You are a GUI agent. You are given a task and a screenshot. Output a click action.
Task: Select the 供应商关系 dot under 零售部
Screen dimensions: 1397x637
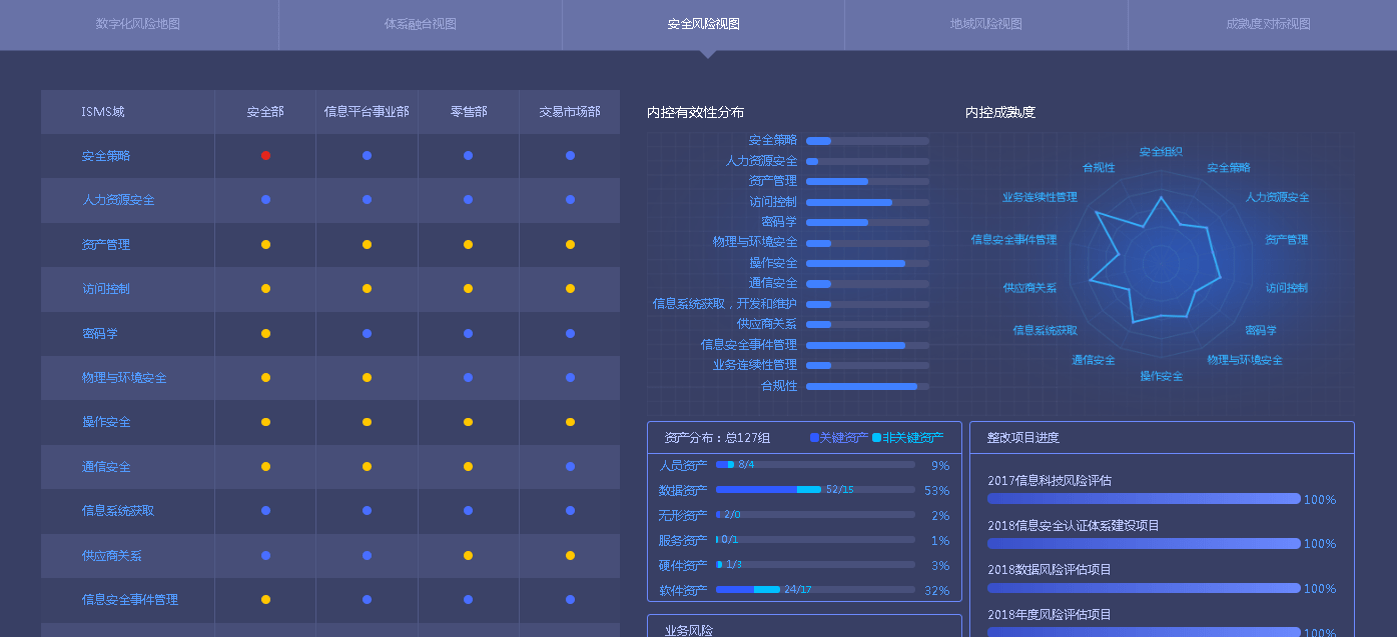pyautogui.click(x=468, y=555)
